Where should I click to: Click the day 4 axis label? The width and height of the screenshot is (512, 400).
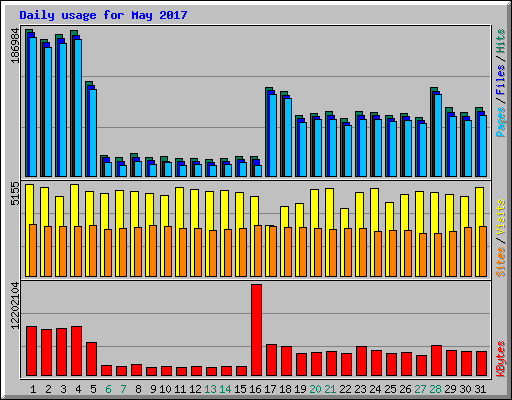point(78,389)
